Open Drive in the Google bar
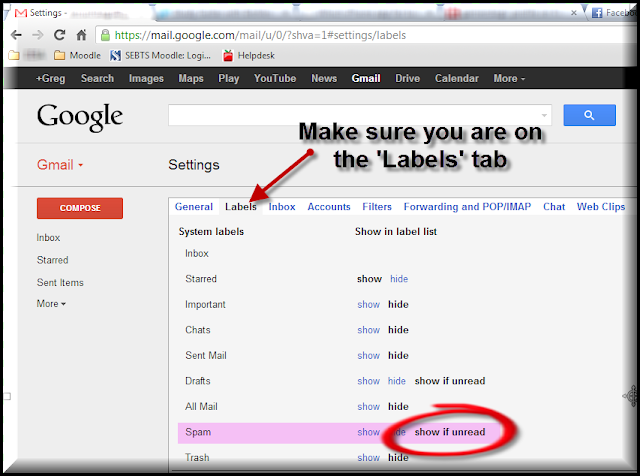The width and height of the screenshot is (640, 476). click(407, 78)
